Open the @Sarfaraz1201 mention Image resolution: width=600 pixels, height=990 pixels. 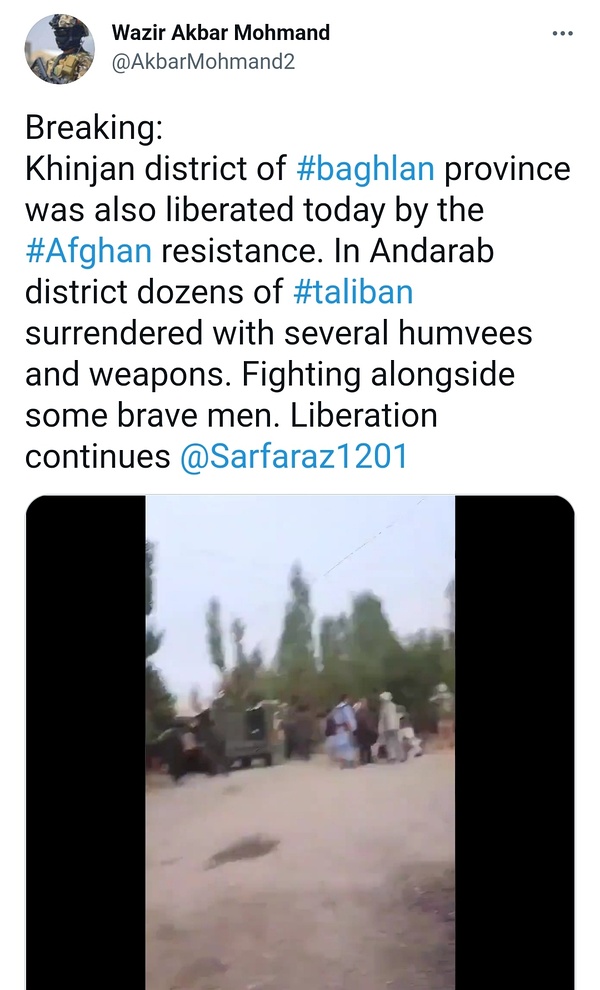(294, 456)
